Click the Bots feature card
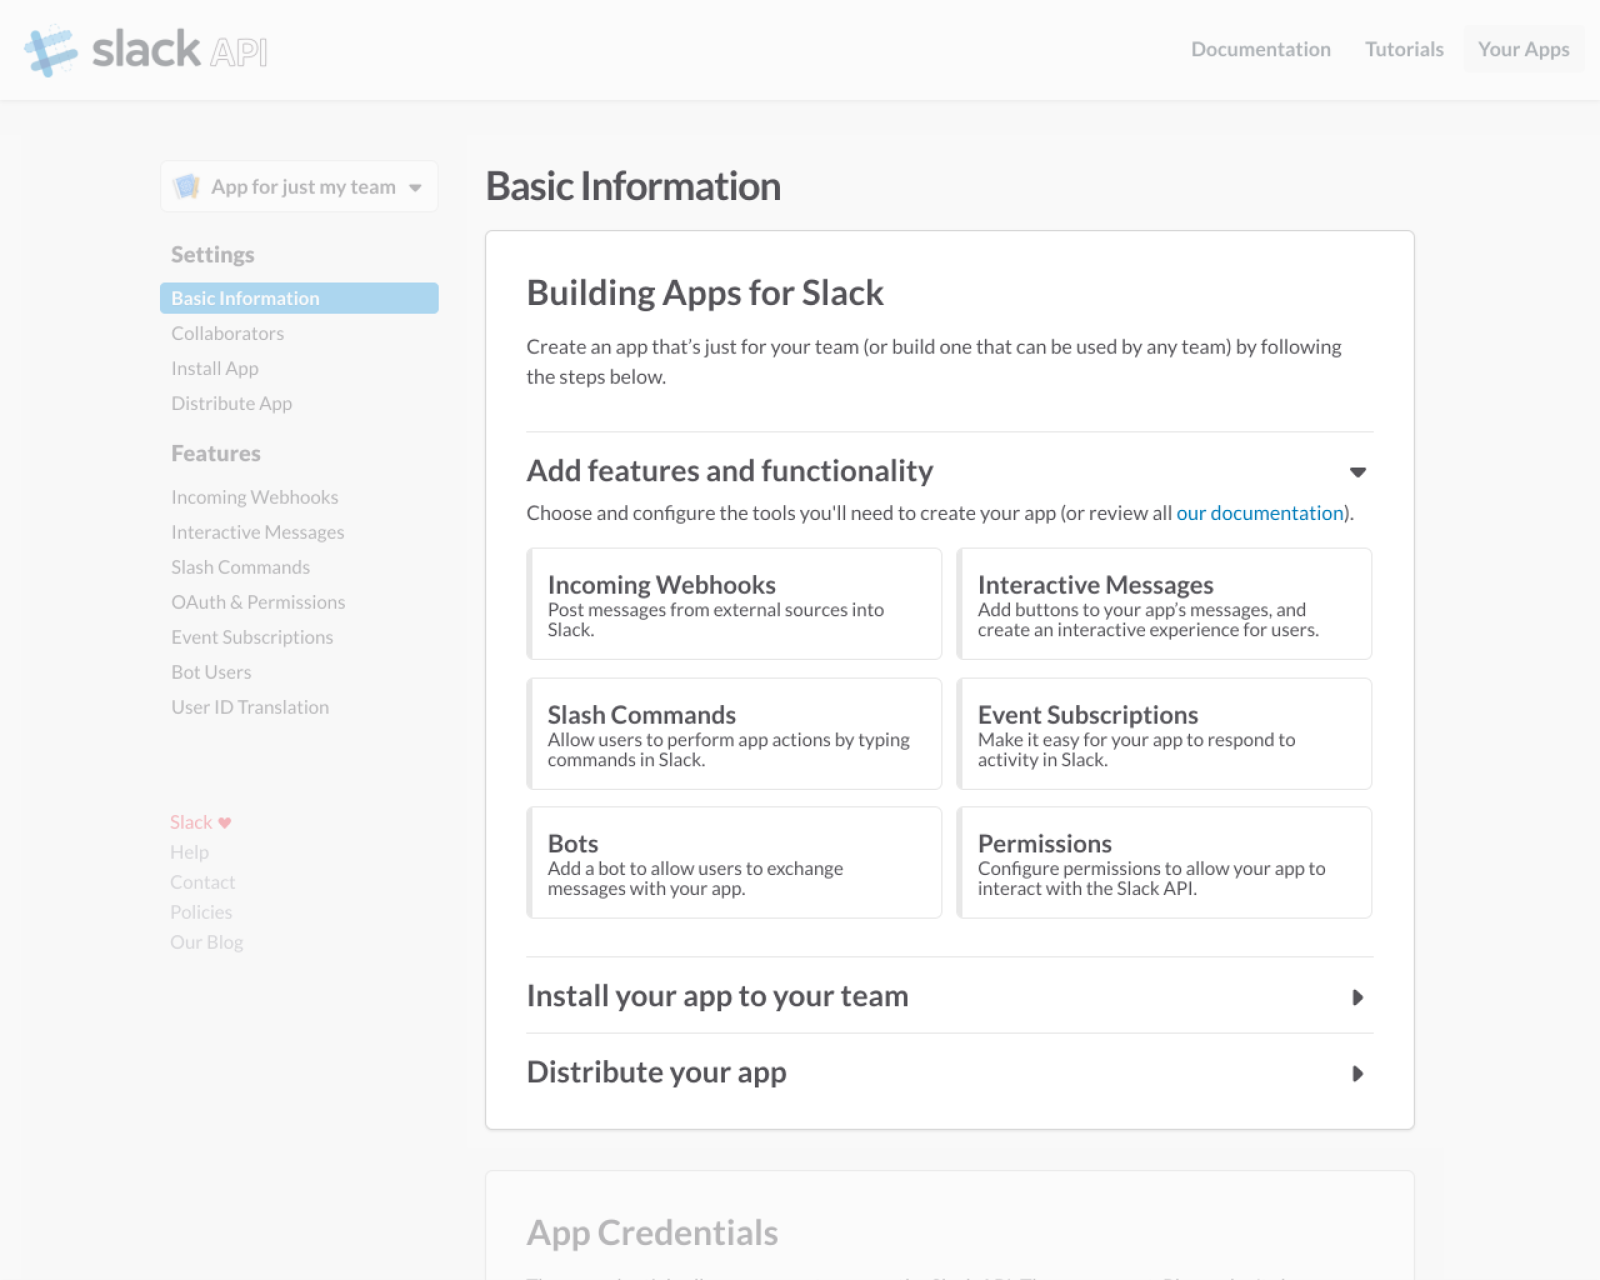Screen dimensions: 1600x1280 point(734,862)
